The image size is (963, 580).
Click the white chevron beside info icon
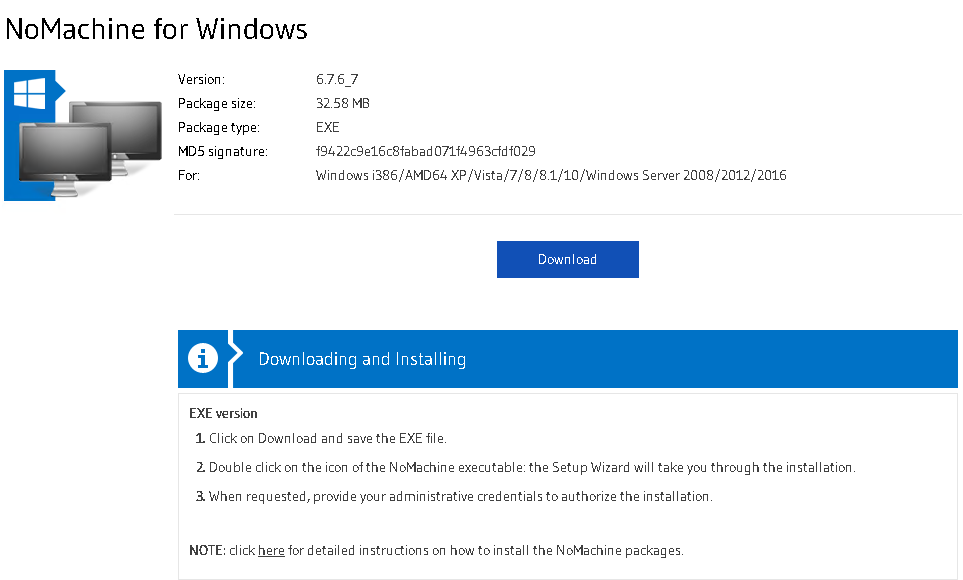coord(235,358)
